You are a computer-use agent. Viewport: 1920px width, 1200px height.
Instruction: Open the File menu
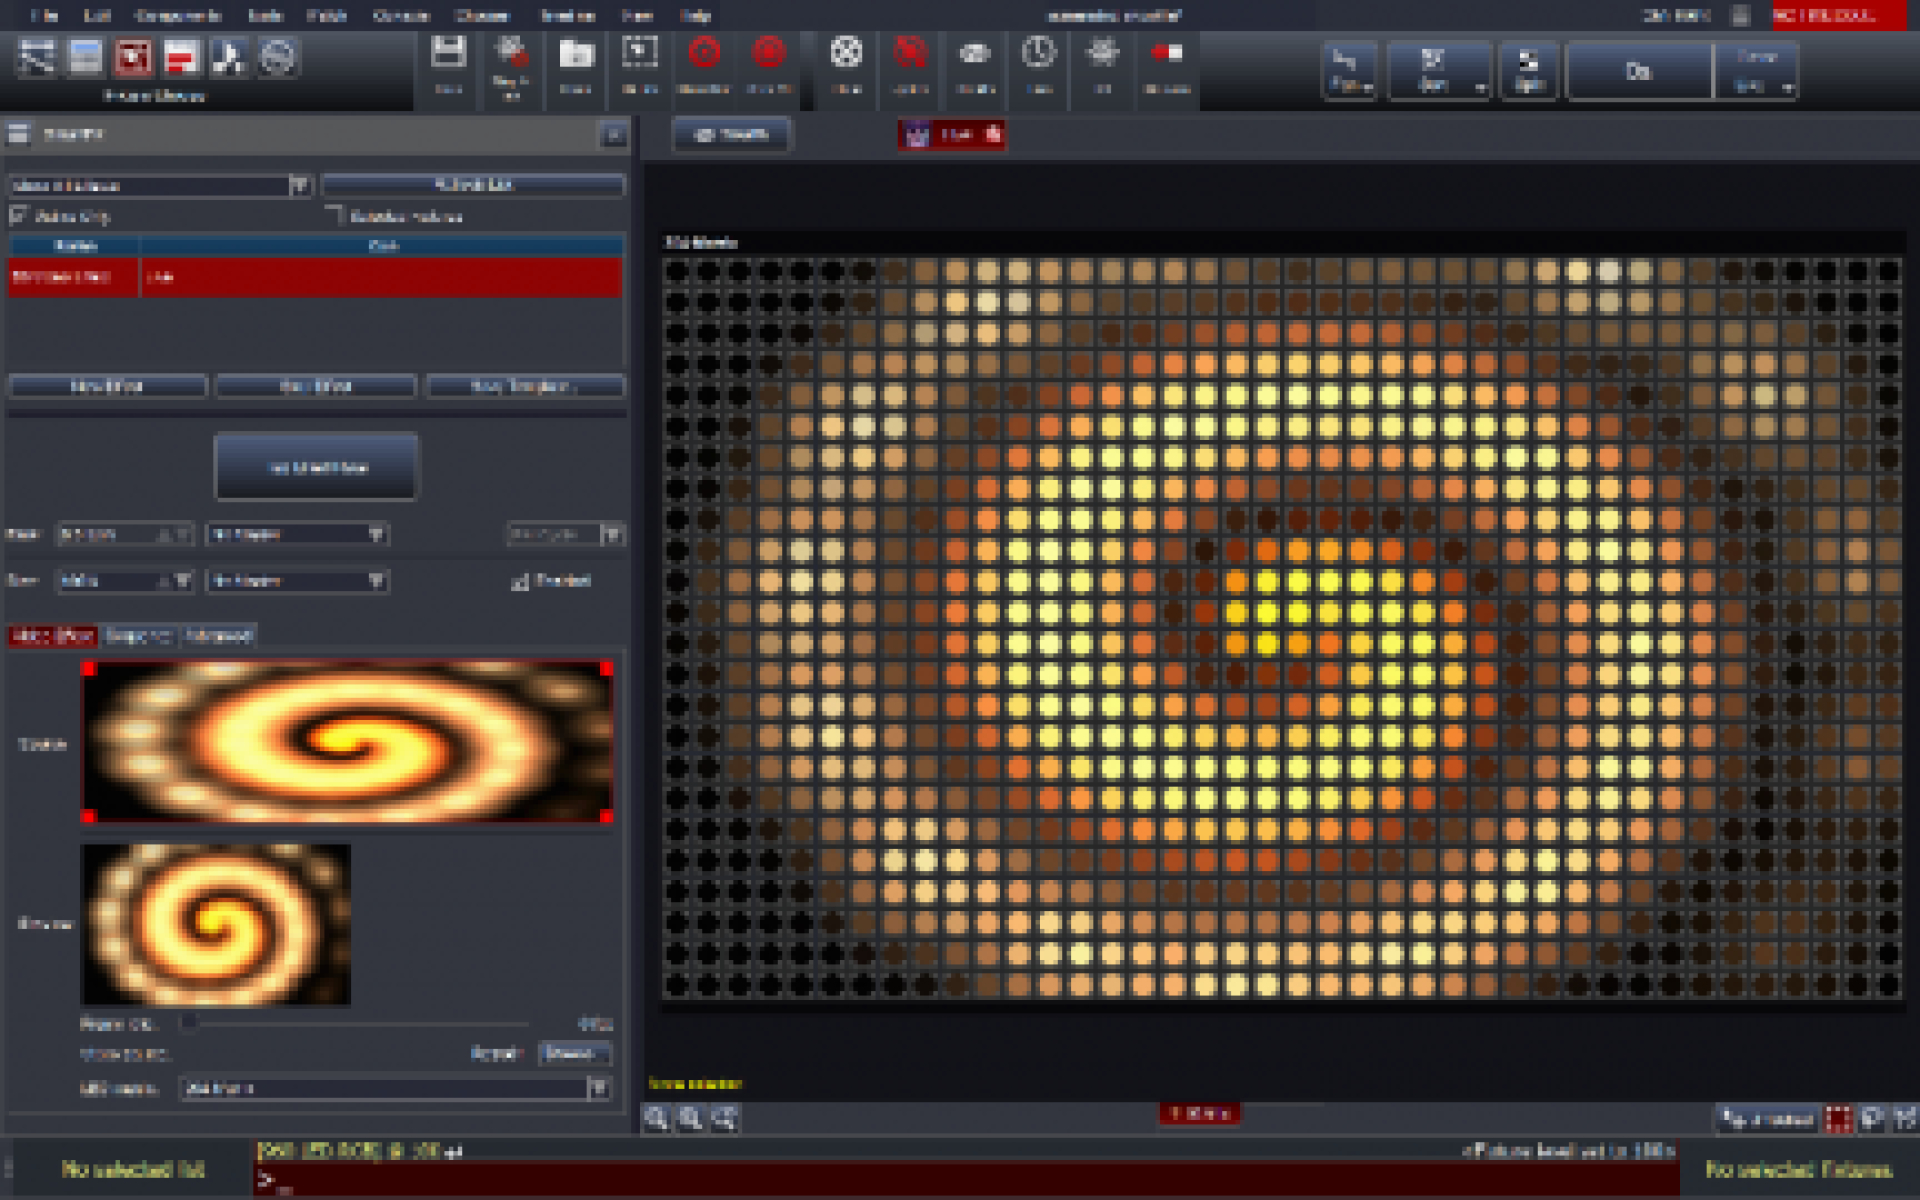tap(44, 15)
